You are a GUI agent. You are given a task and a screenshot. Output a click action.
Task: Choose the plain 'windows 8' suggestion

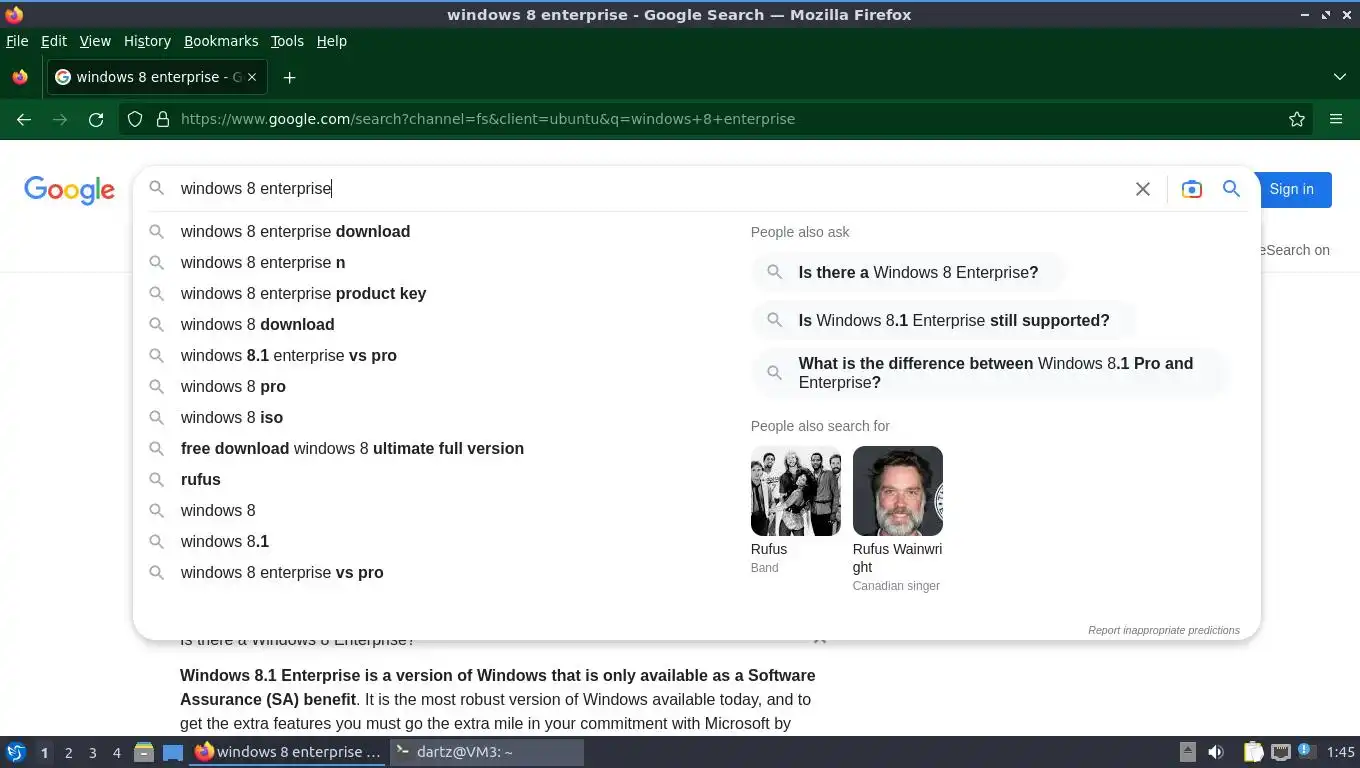(218, 510)
